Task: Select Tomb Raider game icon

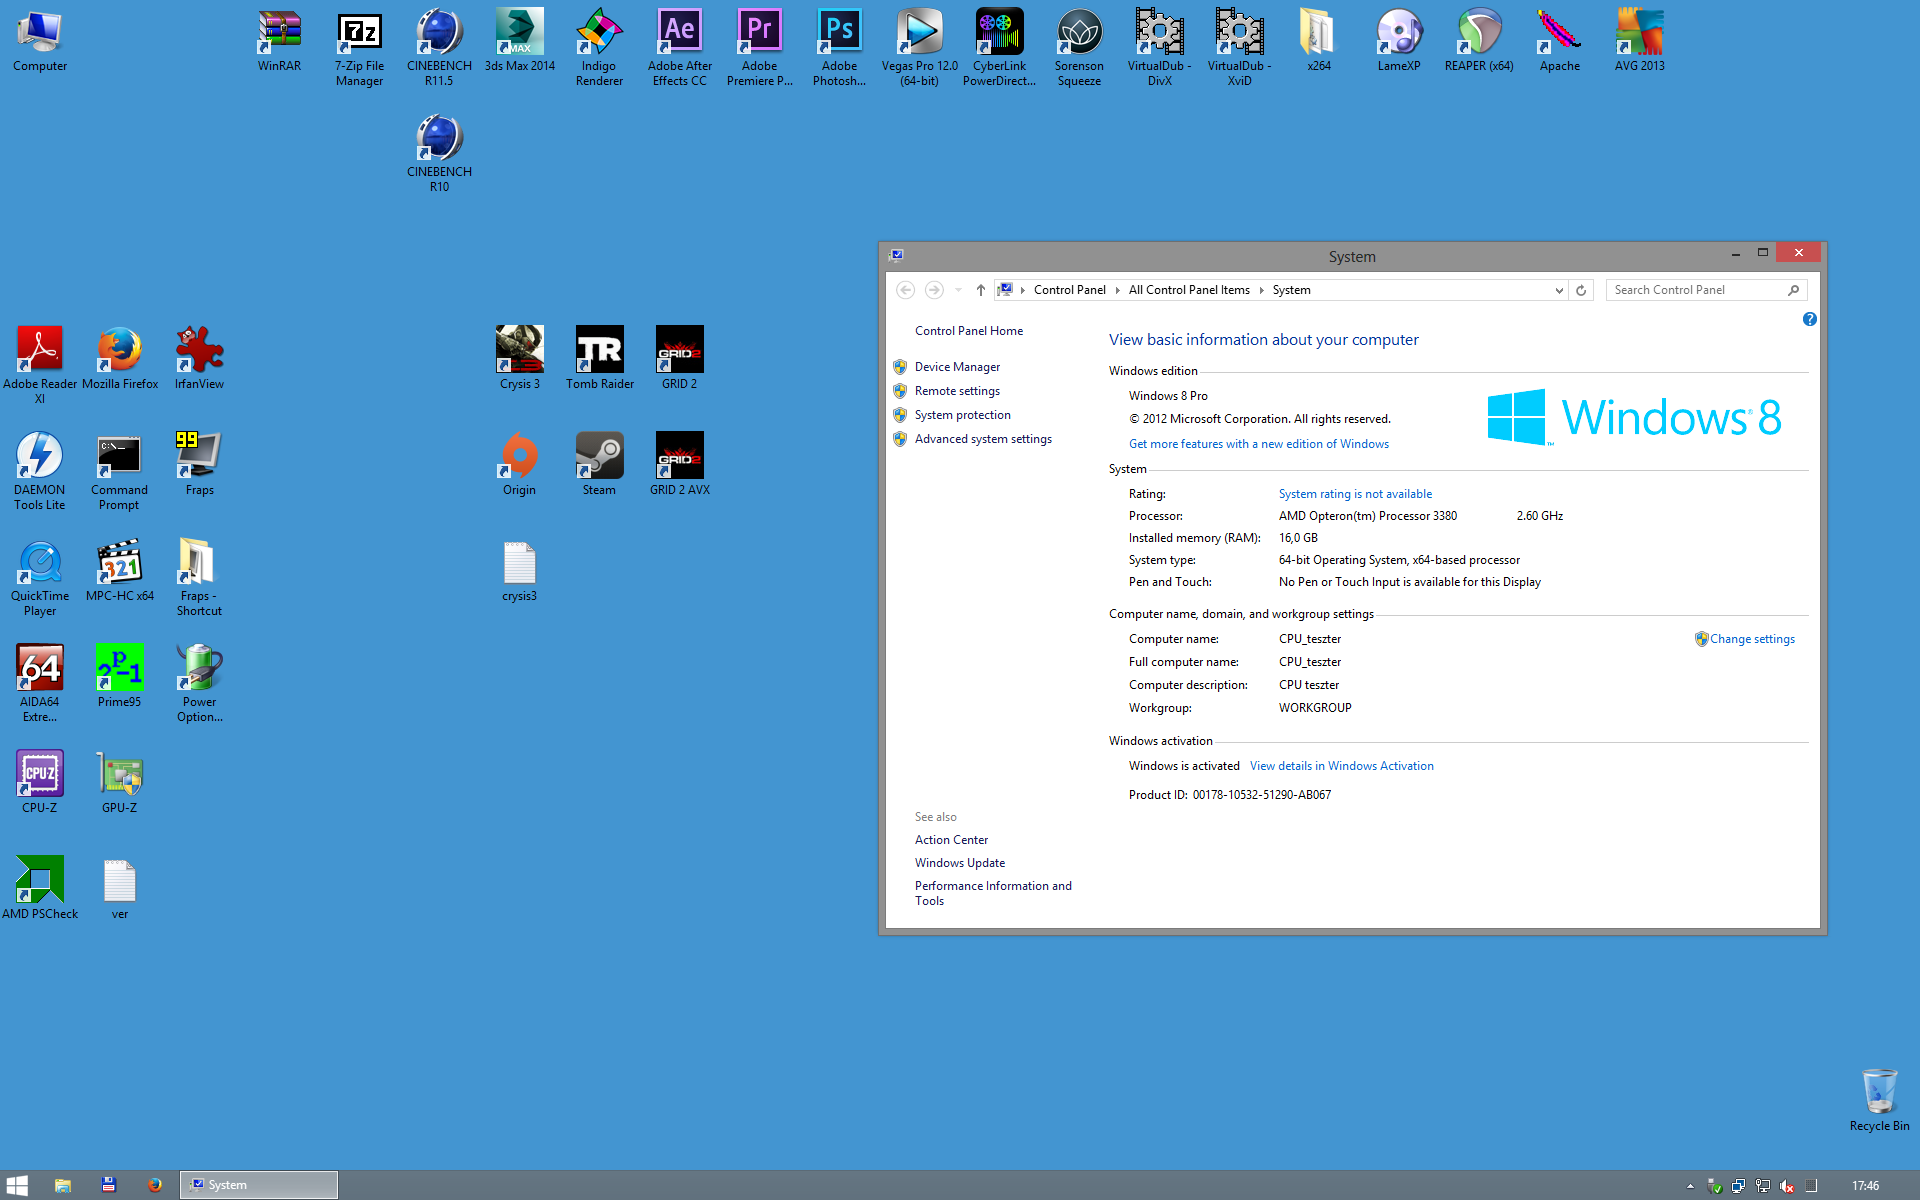Action: click(599, 358)
